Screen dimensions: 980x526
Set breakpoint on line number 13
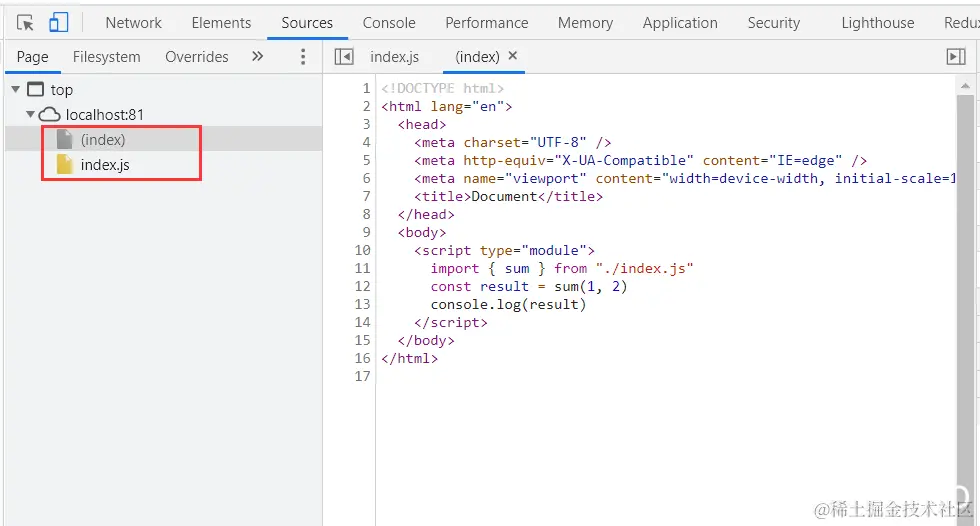coord(362,305)
